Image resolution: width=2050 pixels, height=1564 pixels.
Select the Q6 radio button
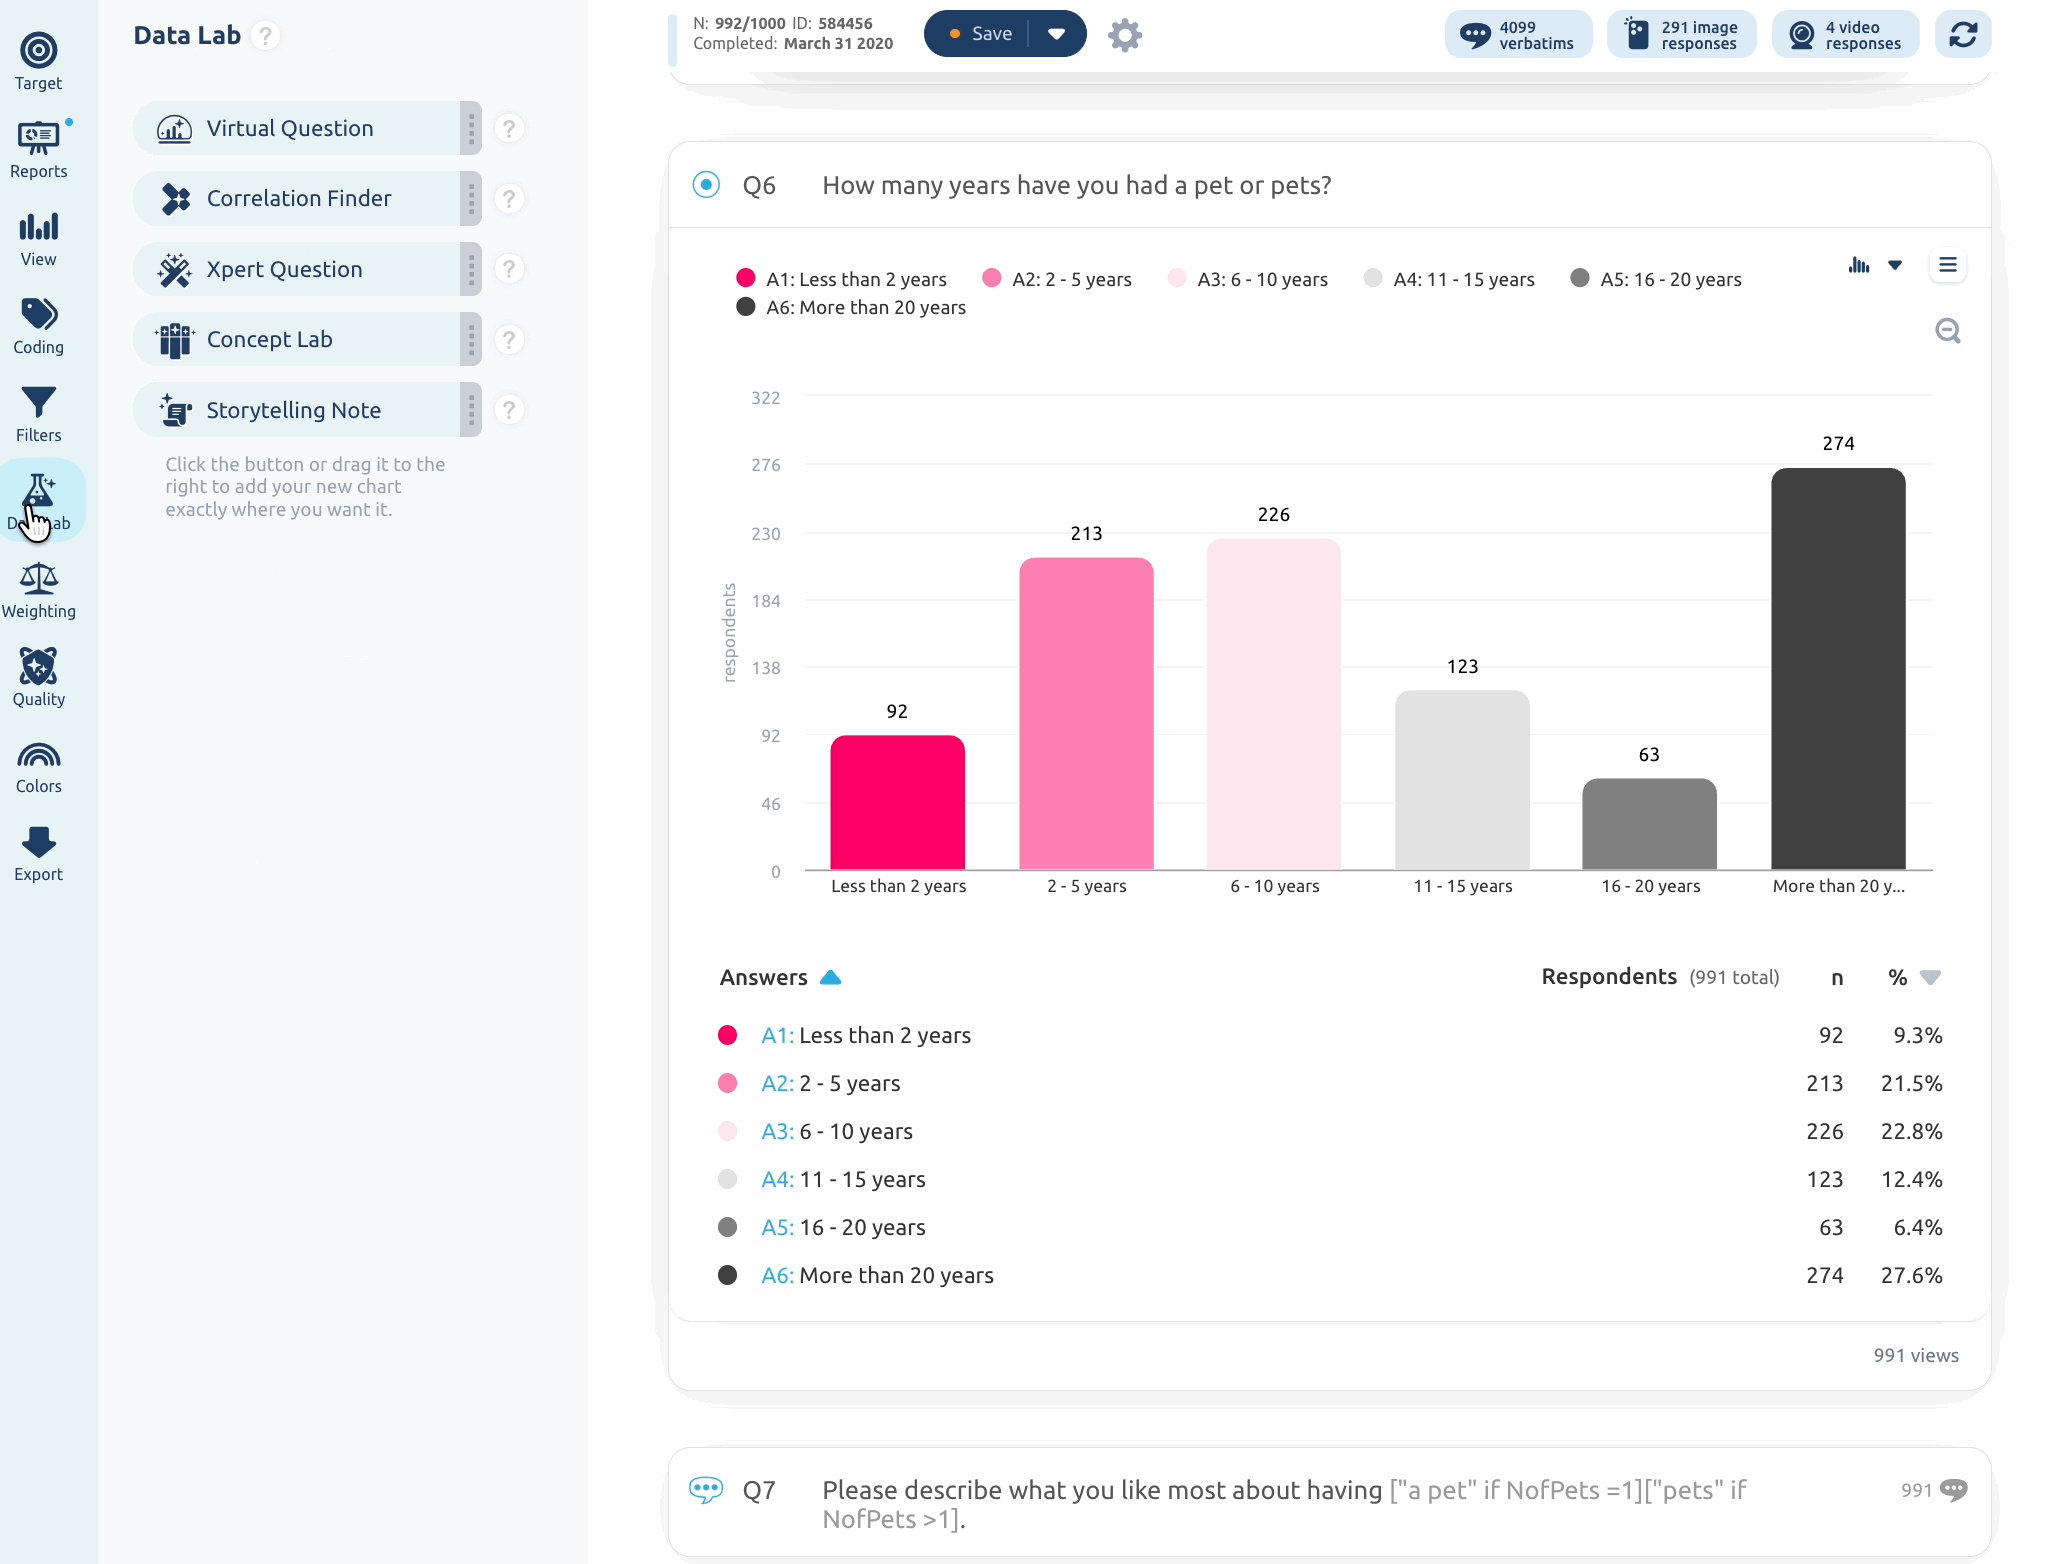click(706, 185)
